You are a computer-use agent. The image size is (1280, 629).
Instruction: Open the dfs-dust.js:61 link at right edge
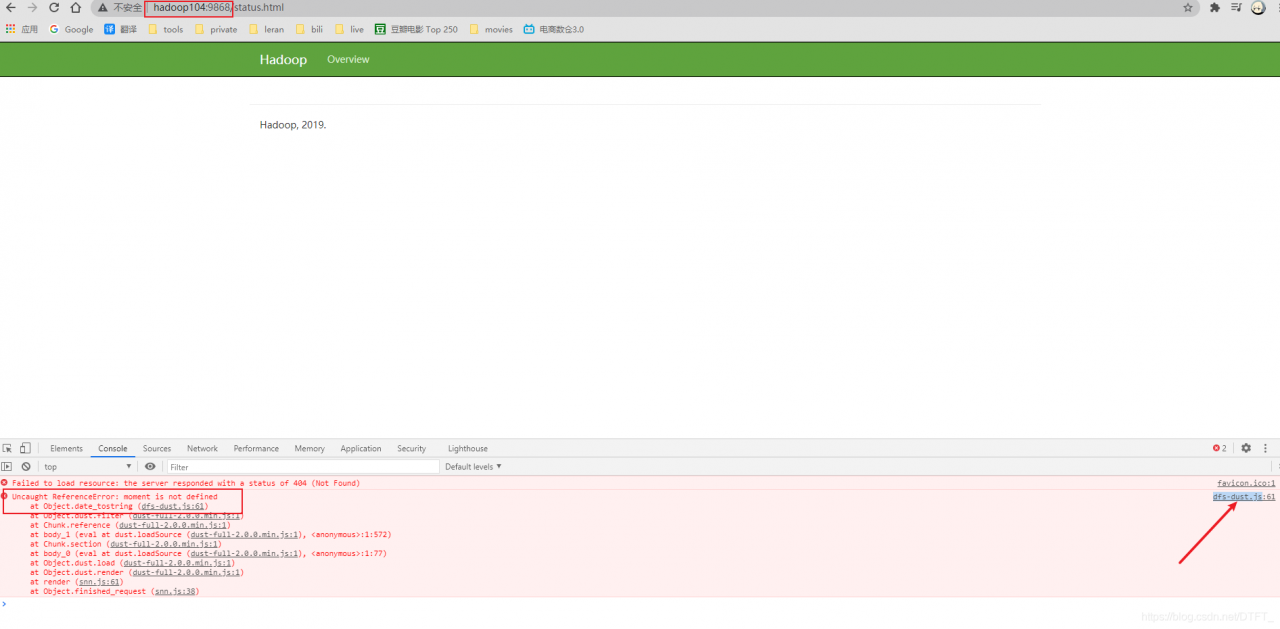(1244, 497)
